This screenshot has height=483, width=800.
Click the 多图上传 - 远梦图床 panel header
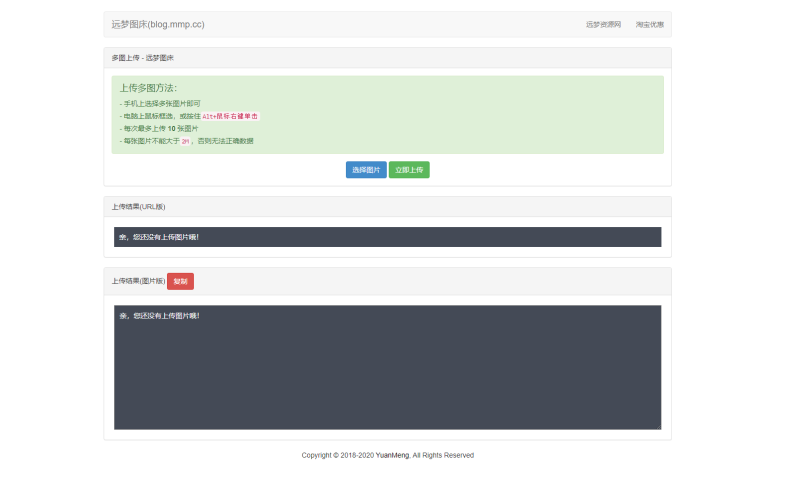143,59
